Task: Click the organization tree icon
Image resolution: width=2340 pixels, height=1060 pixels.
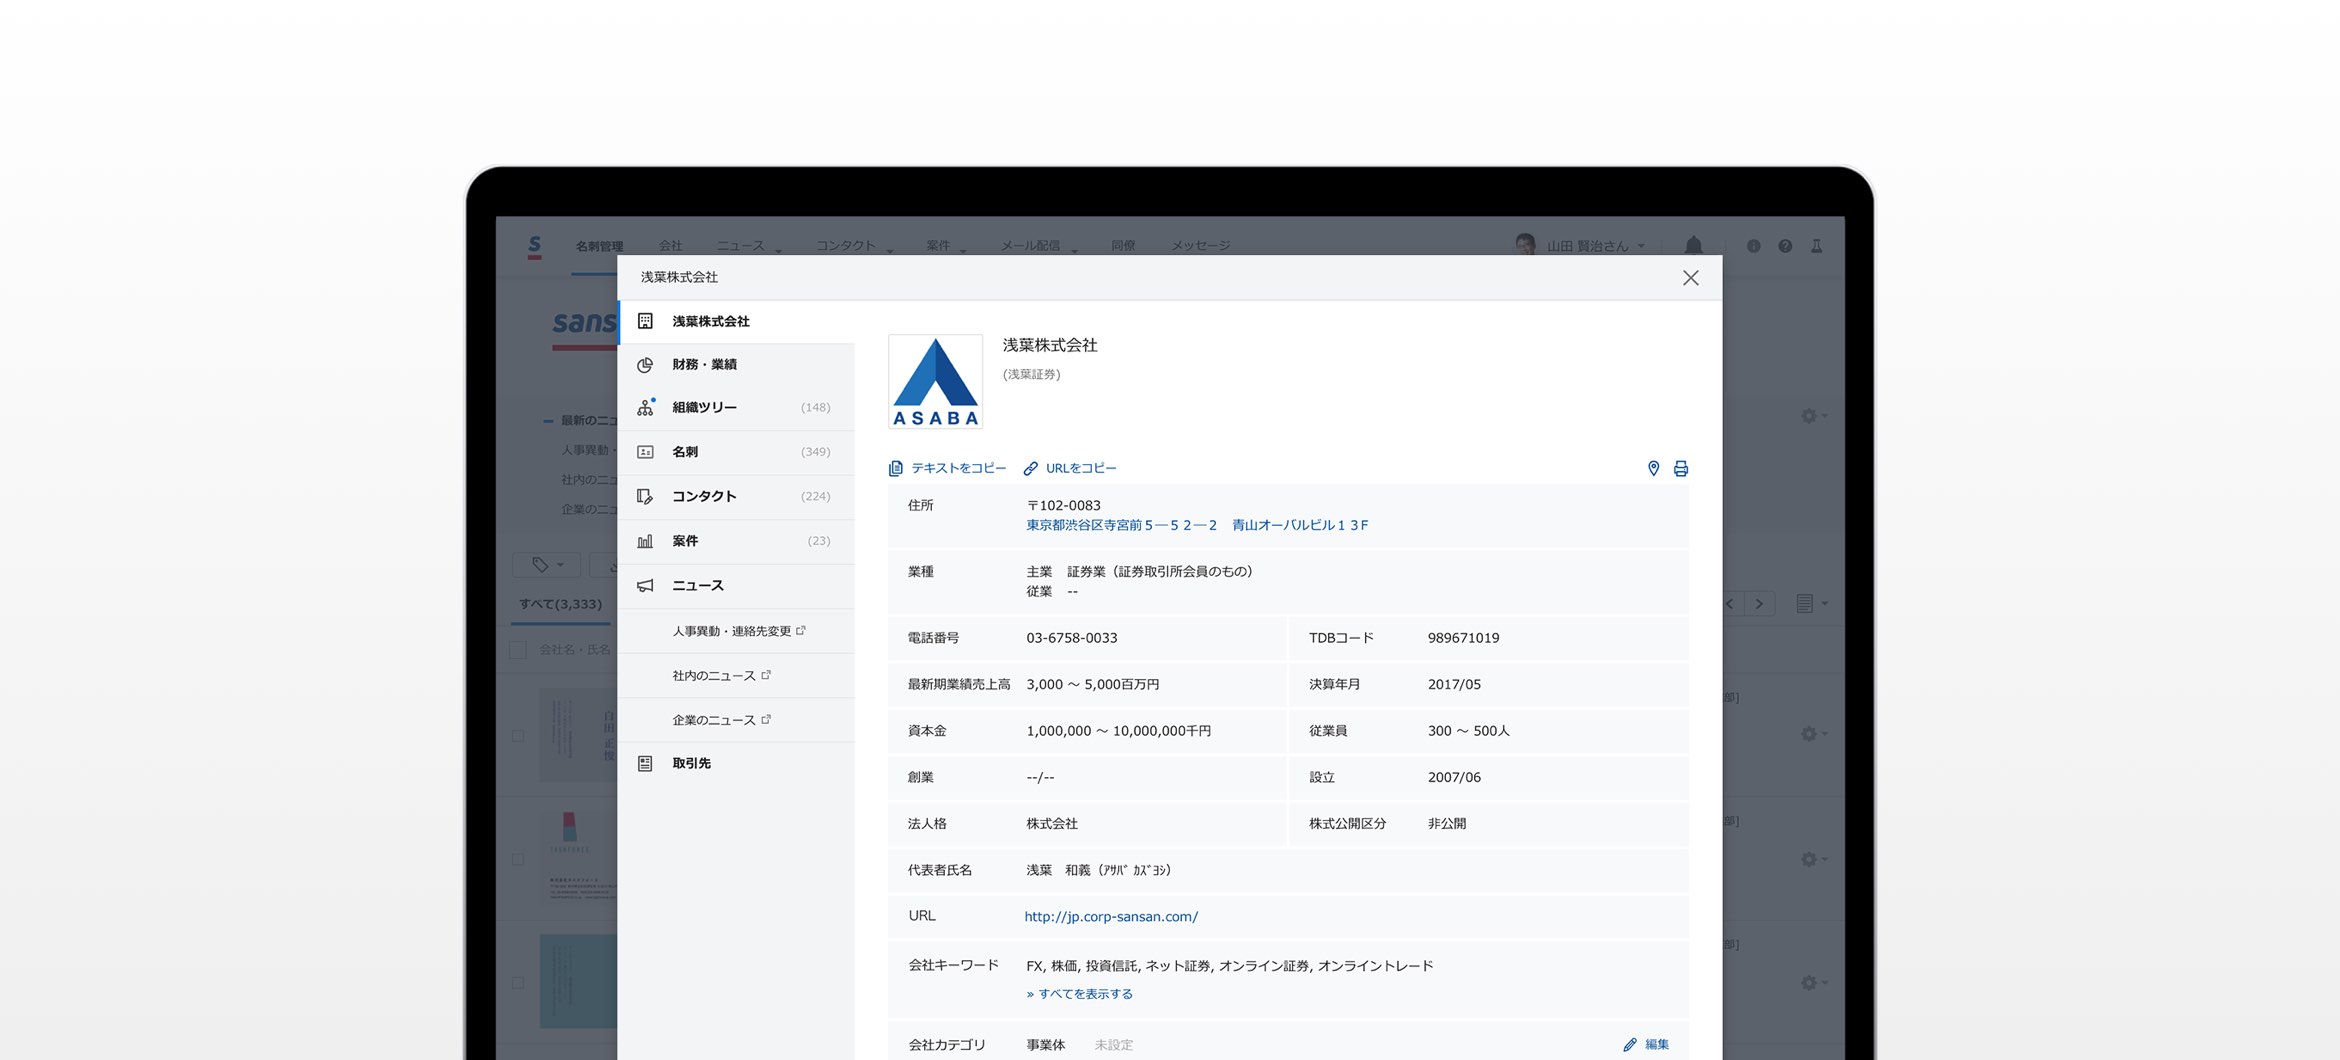Action: pos(645,408)
